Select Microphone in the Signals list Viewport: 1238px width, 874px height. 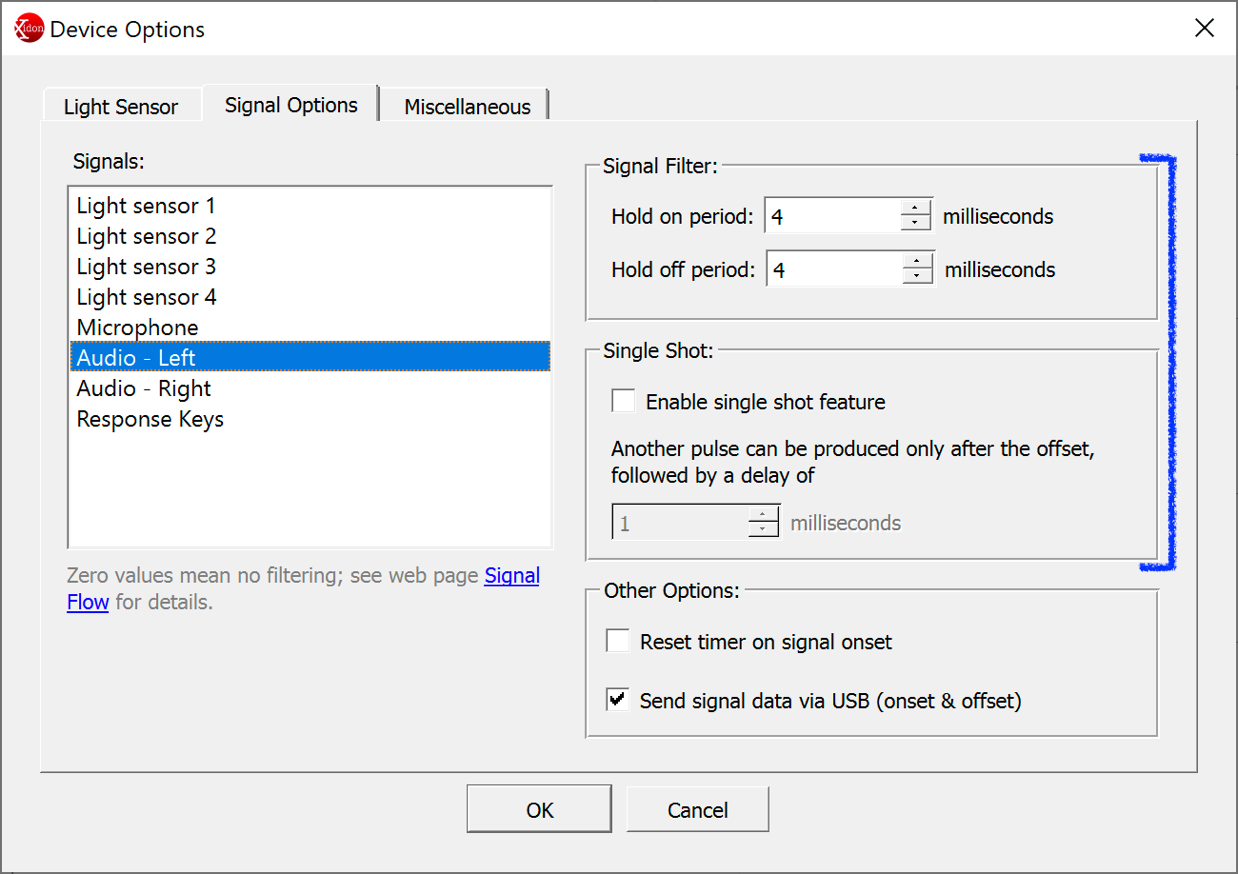(x=138, y=328)
